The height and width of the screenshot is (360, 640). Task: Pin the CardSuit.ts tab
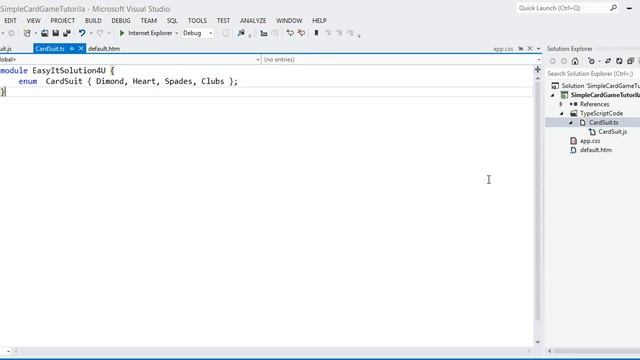(x=71, y=49)
